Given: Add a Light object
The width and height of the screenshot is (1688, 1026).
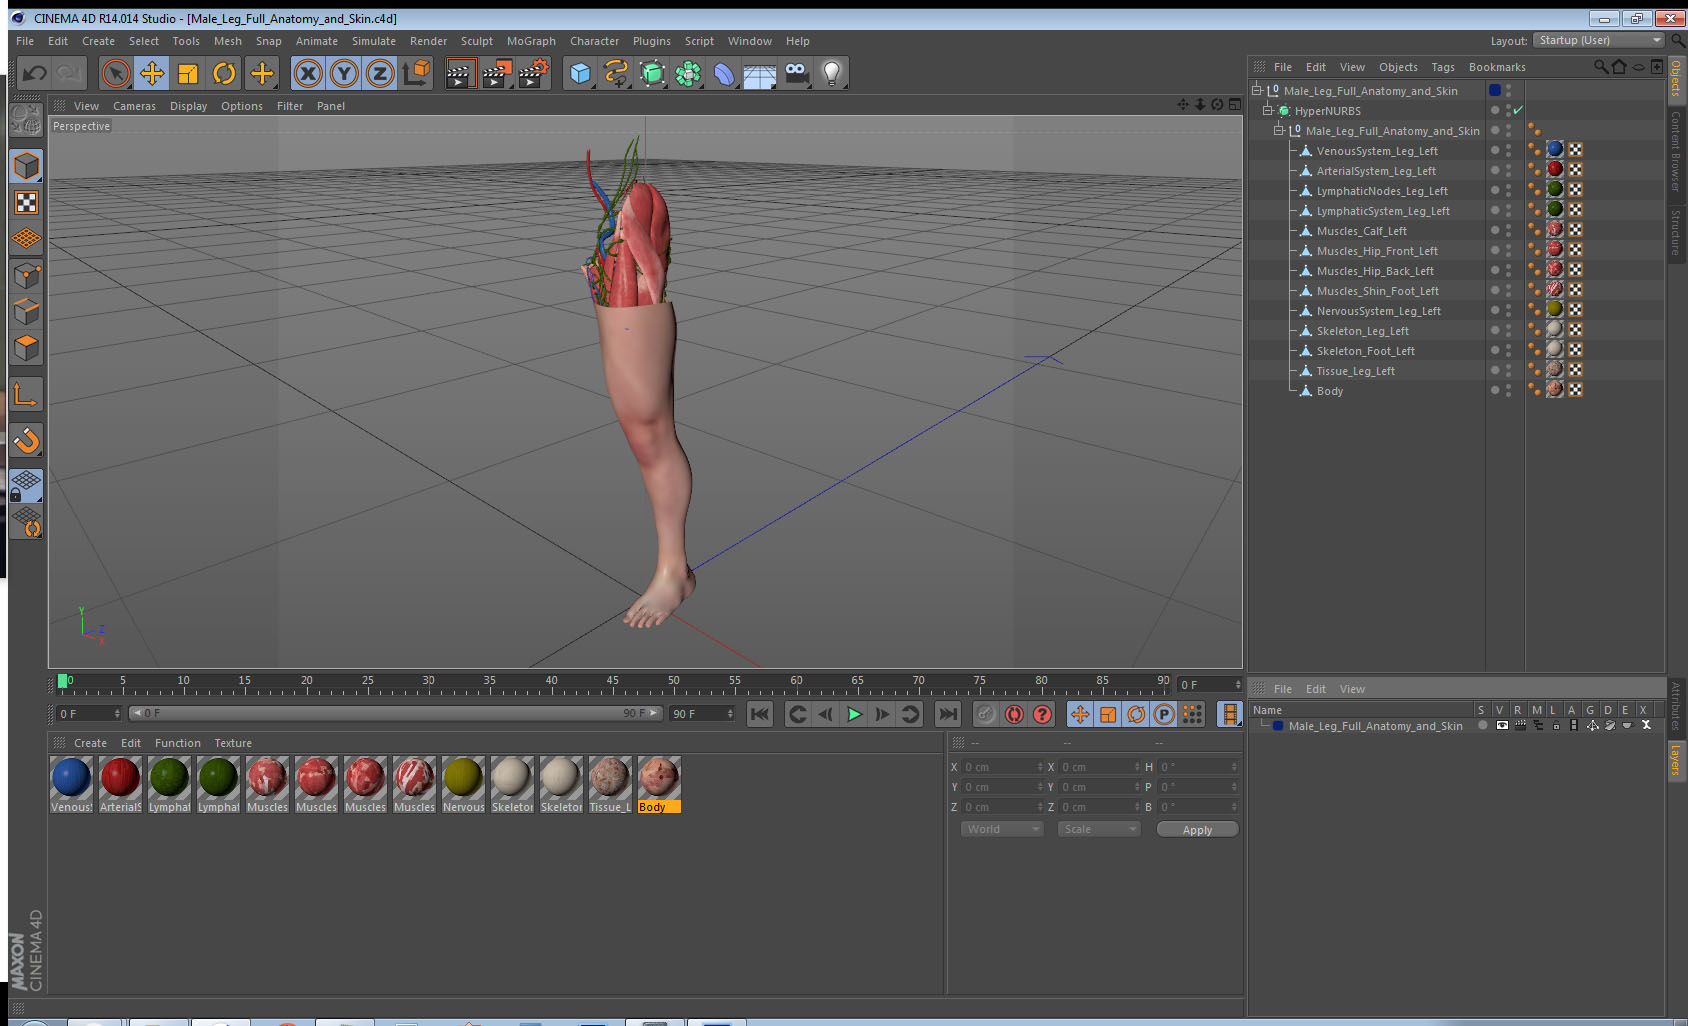Looking at the screenshot, I should pyautogui.click(x=832, y=73).
